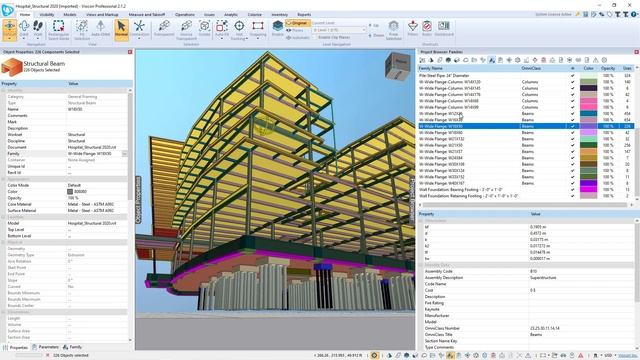Toggle Enable Clip Planes checkbox
Screen dimensions: 640x360
pyautogui.click(x=315, y=37)
